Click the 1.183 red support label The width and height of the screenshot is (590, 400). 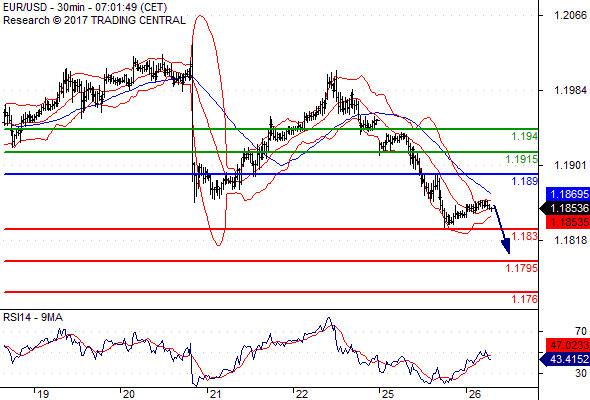pyautogui.click(x=525, y=236)
